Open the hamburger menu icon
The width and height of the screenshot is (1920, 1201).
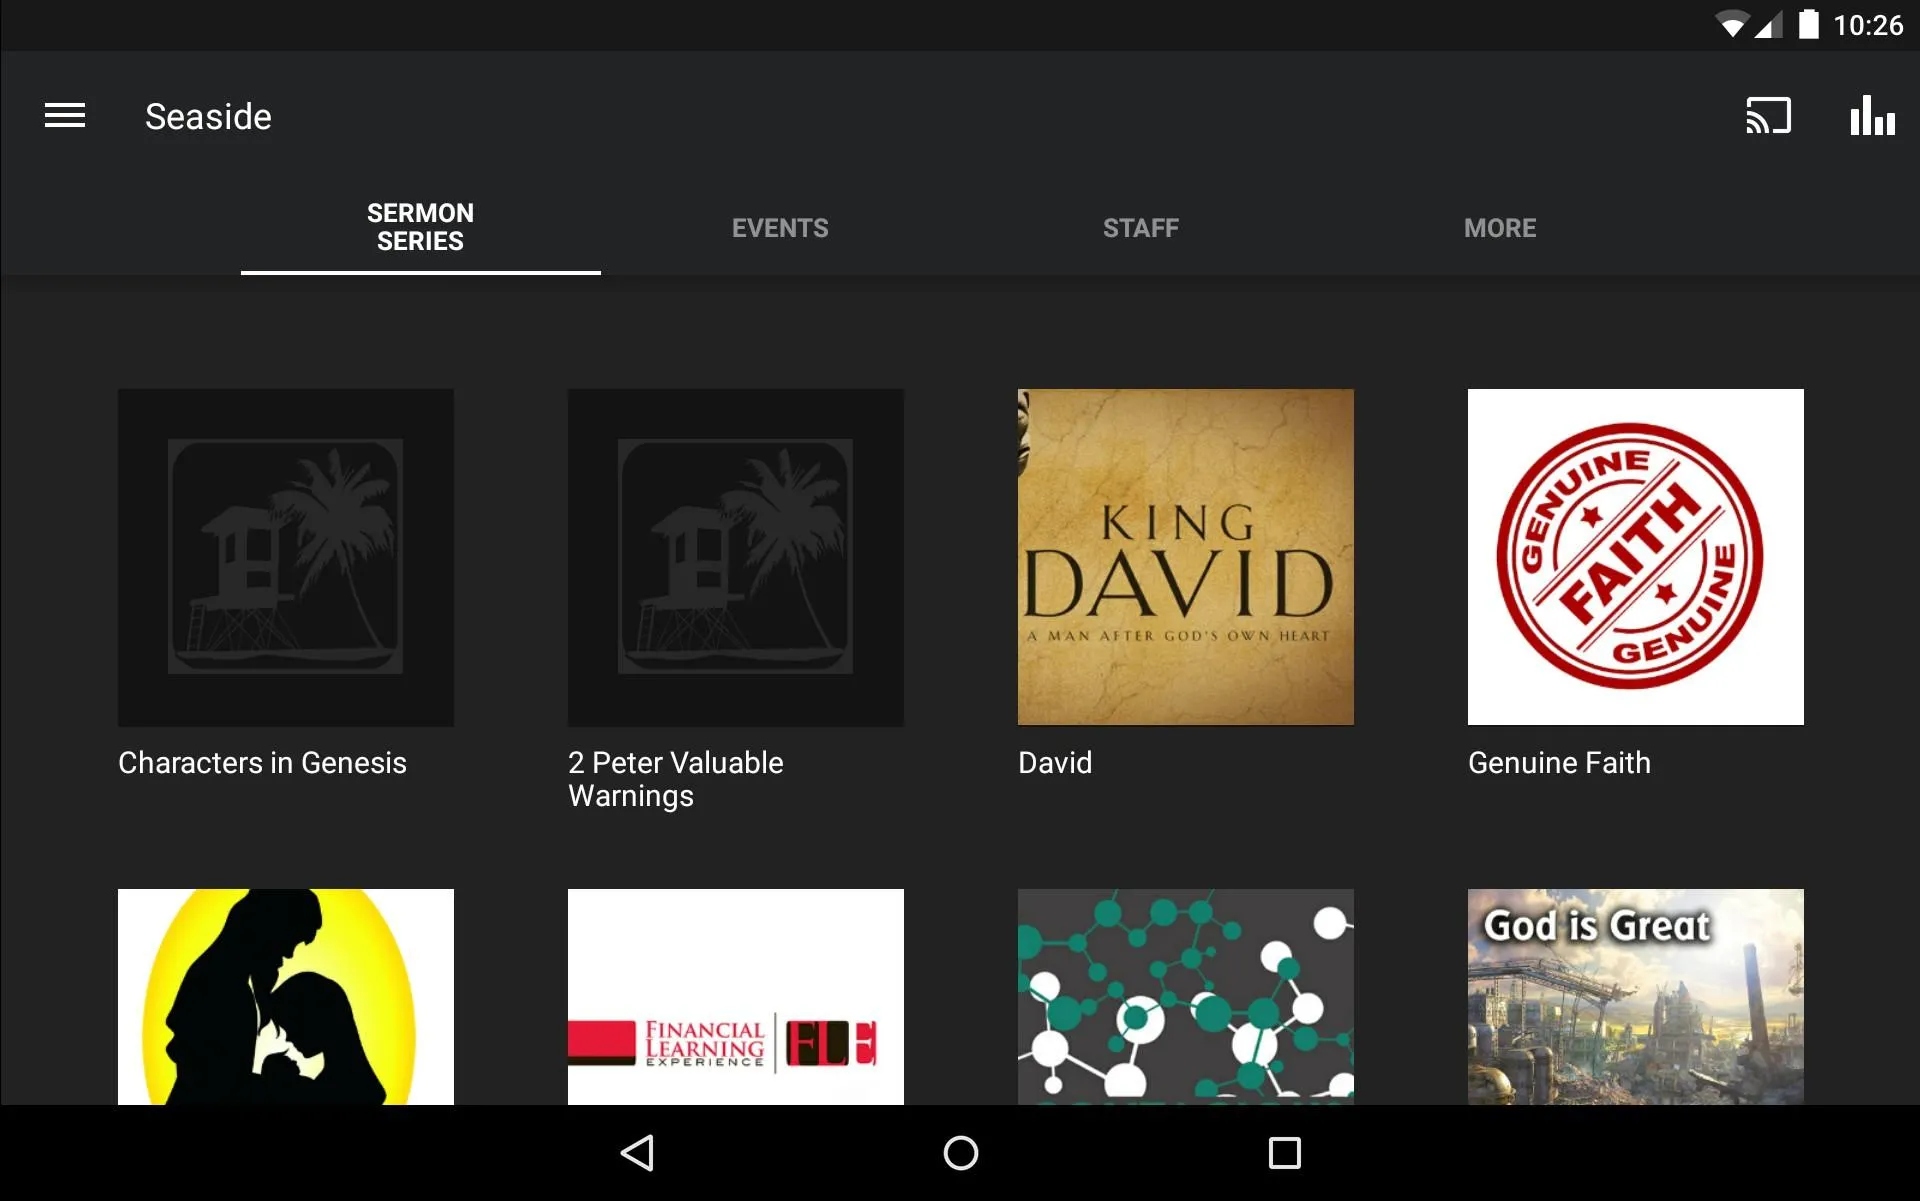point(65,116)
